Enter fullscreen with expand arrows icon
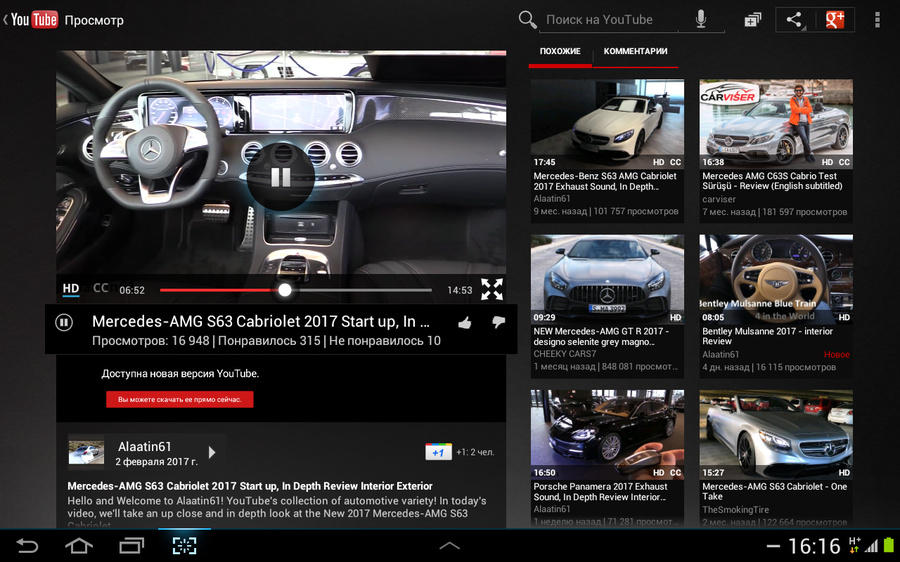900x562 pixels. tap(492, 289)
